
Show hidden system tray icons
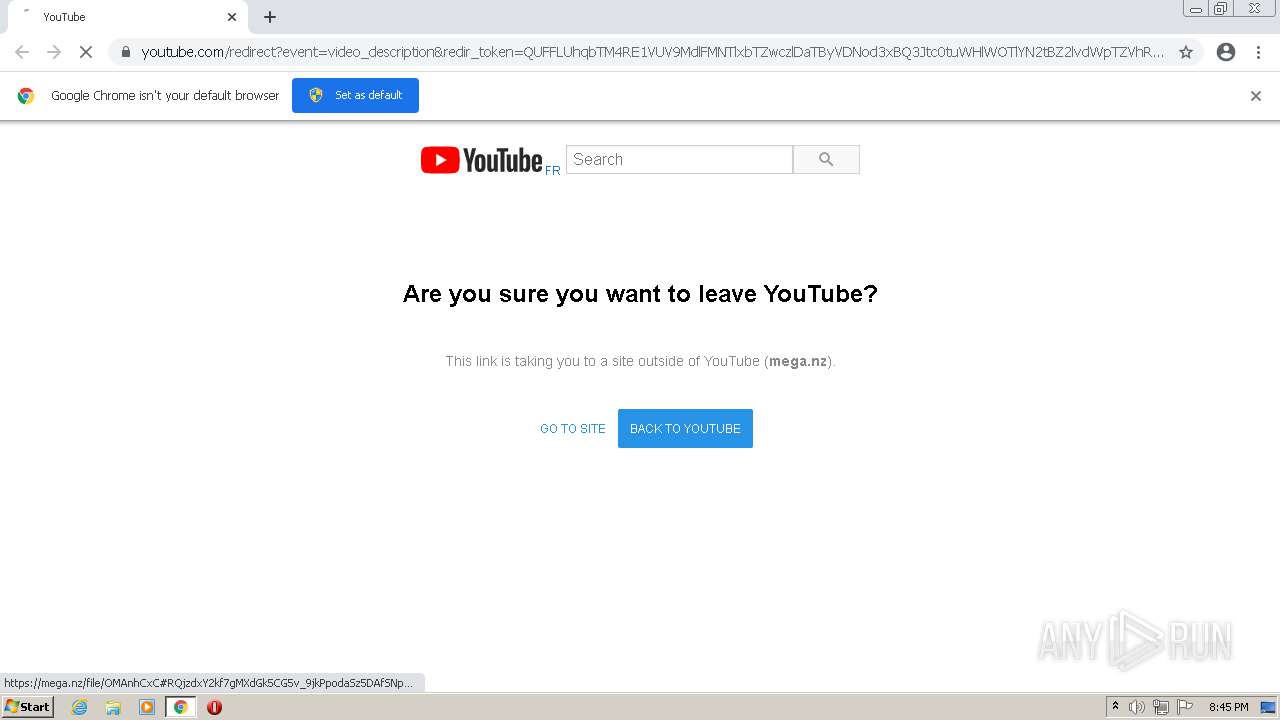click(1115, 707)
